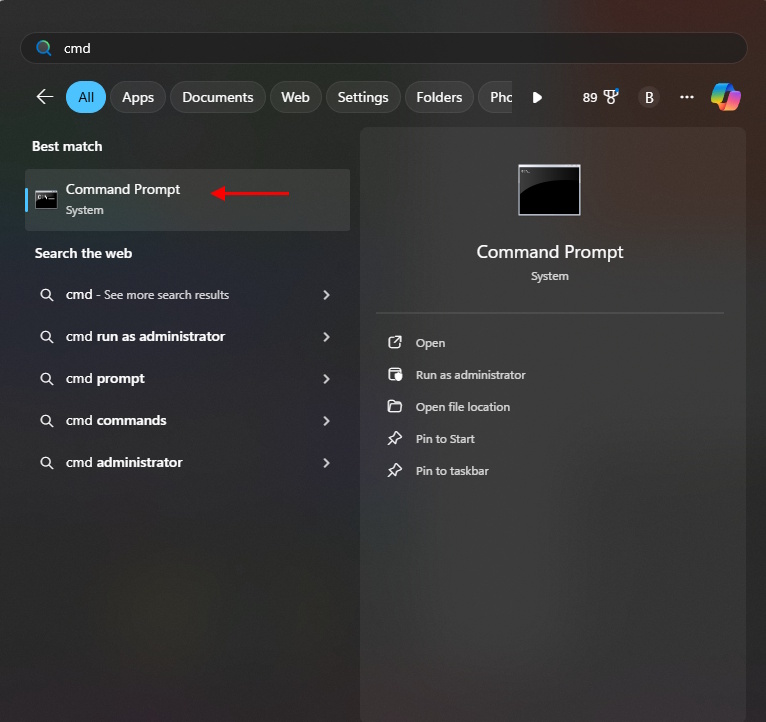Switch to the Settings filter tab
The image size is (766, 722).
363,97
